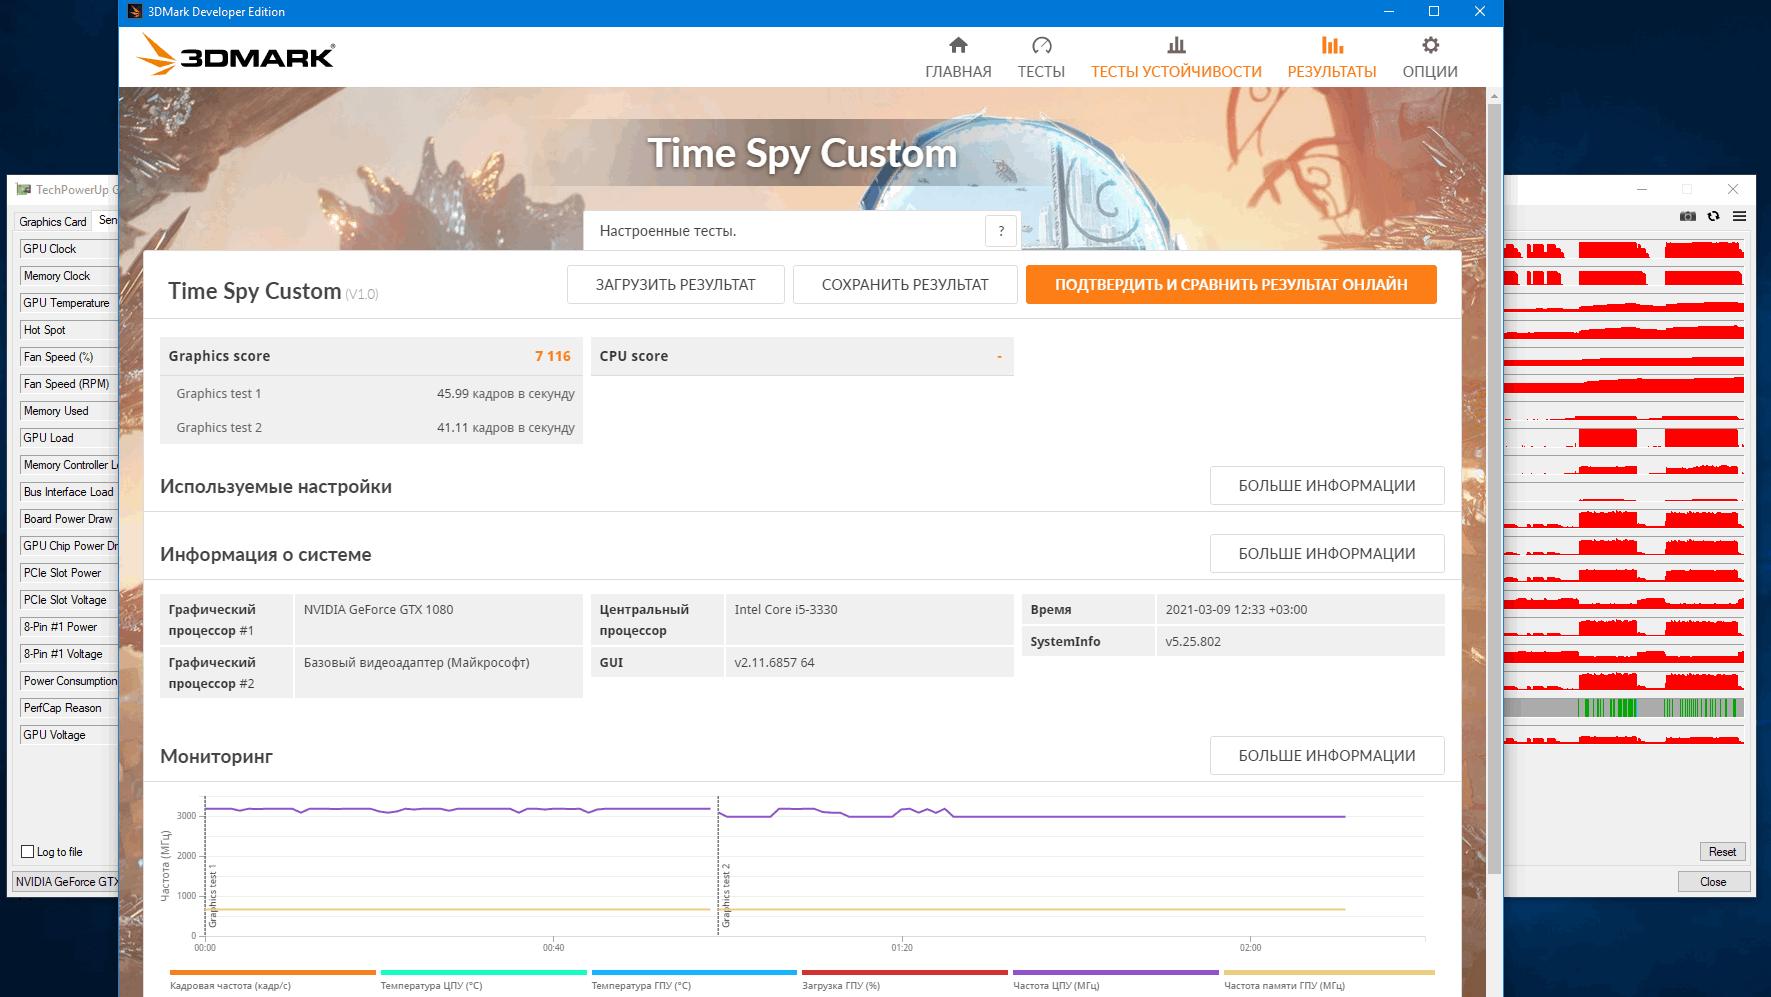Open GPU selector dropdown NVIDIA GeForce GTX

pos(66,882)
